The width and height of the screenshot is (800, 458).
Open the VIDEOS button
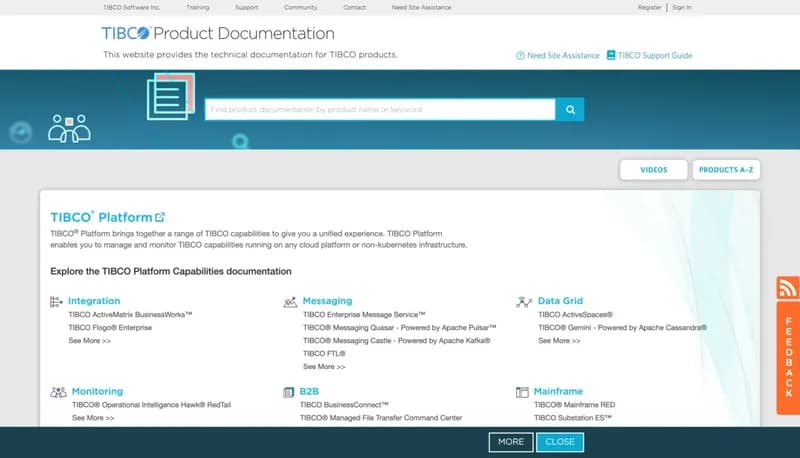coord(654,170)
